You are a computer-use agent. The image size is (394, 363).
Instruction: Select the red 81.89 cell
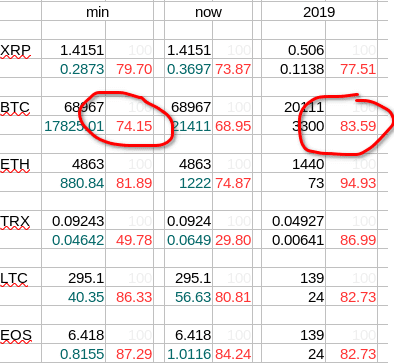click(x=129, y=183)
